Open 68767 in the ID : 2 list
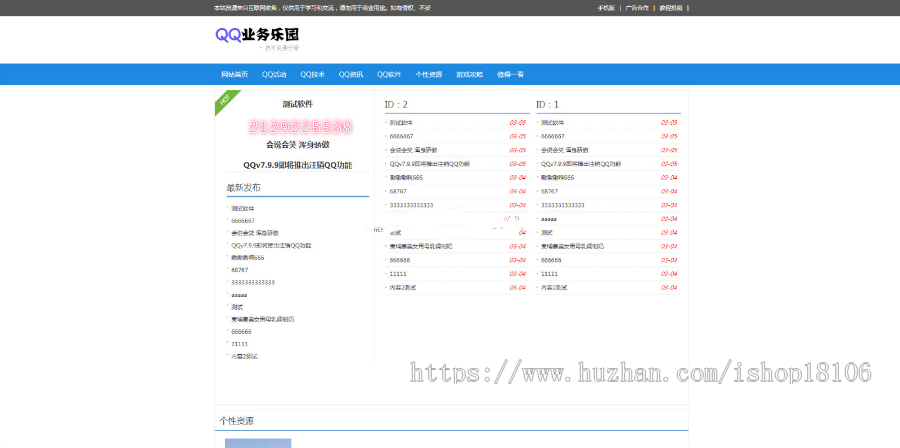900x448 pixels. (x=398, y=192)
